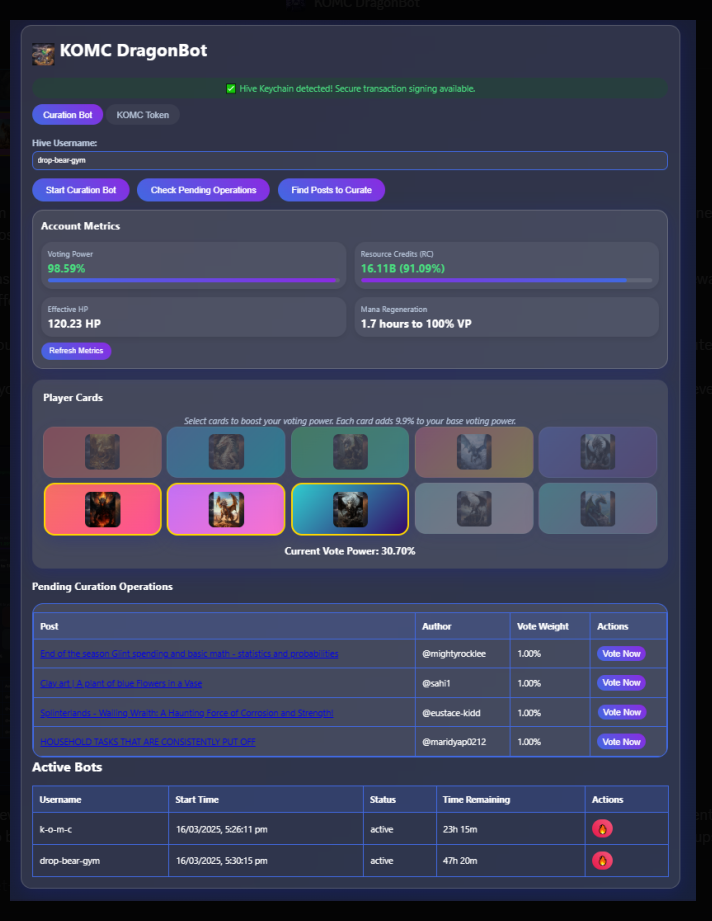Switch to the Curation Bot tab

pos(68,115)
